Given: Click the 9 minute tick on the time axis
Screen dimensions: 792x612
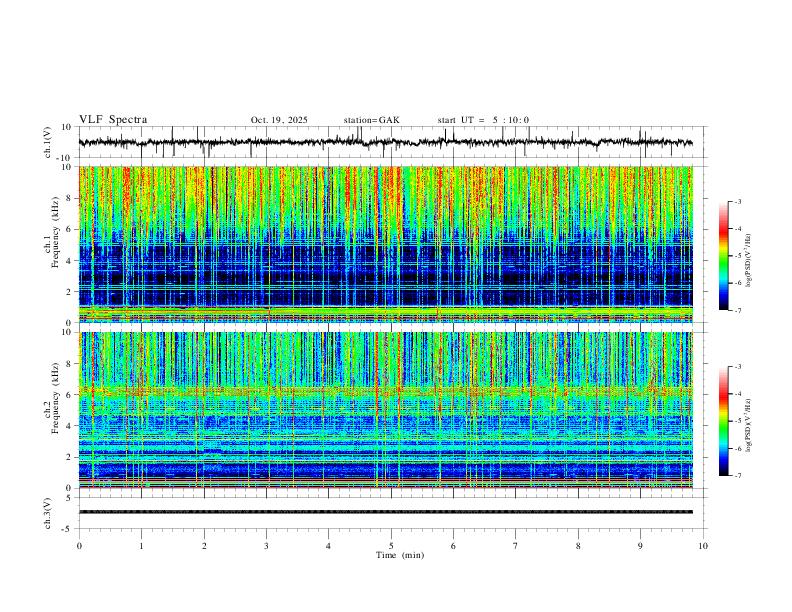Looking at the screenshot, I should [x=640, y=546].
